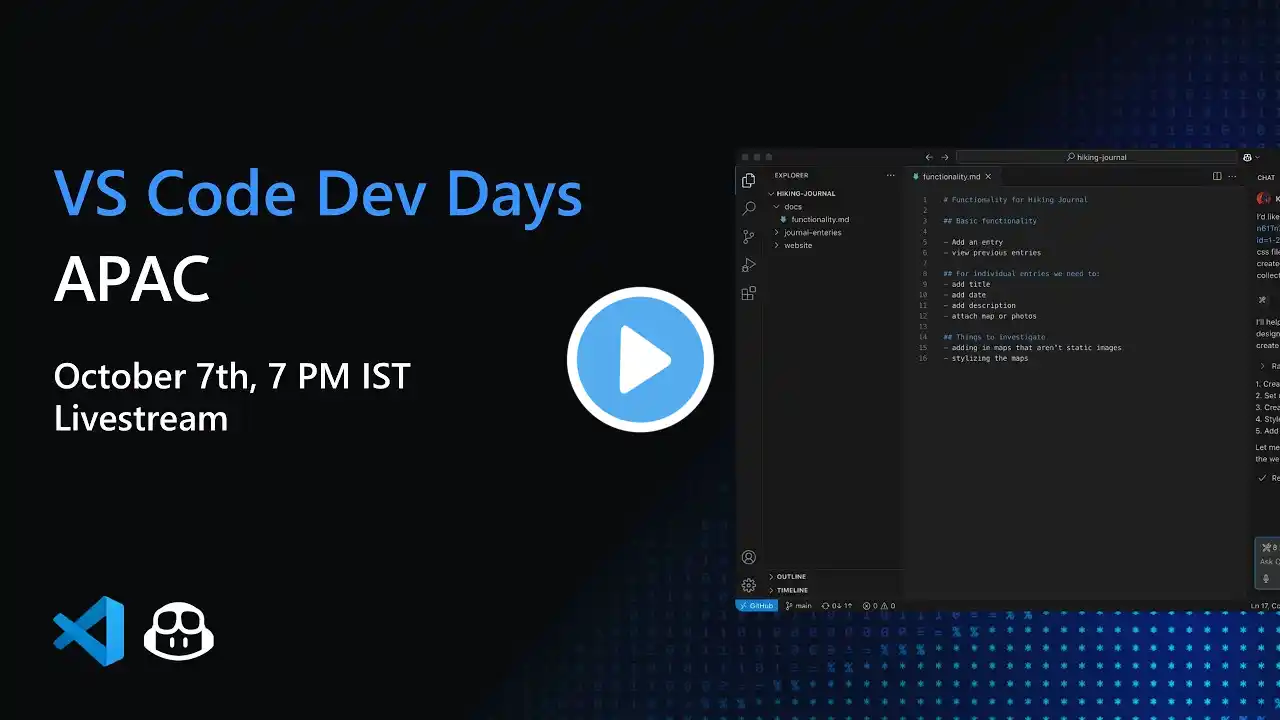Click the '- add title' line
This screenshot has height=720, width=1280.
[x=967, y=285]
